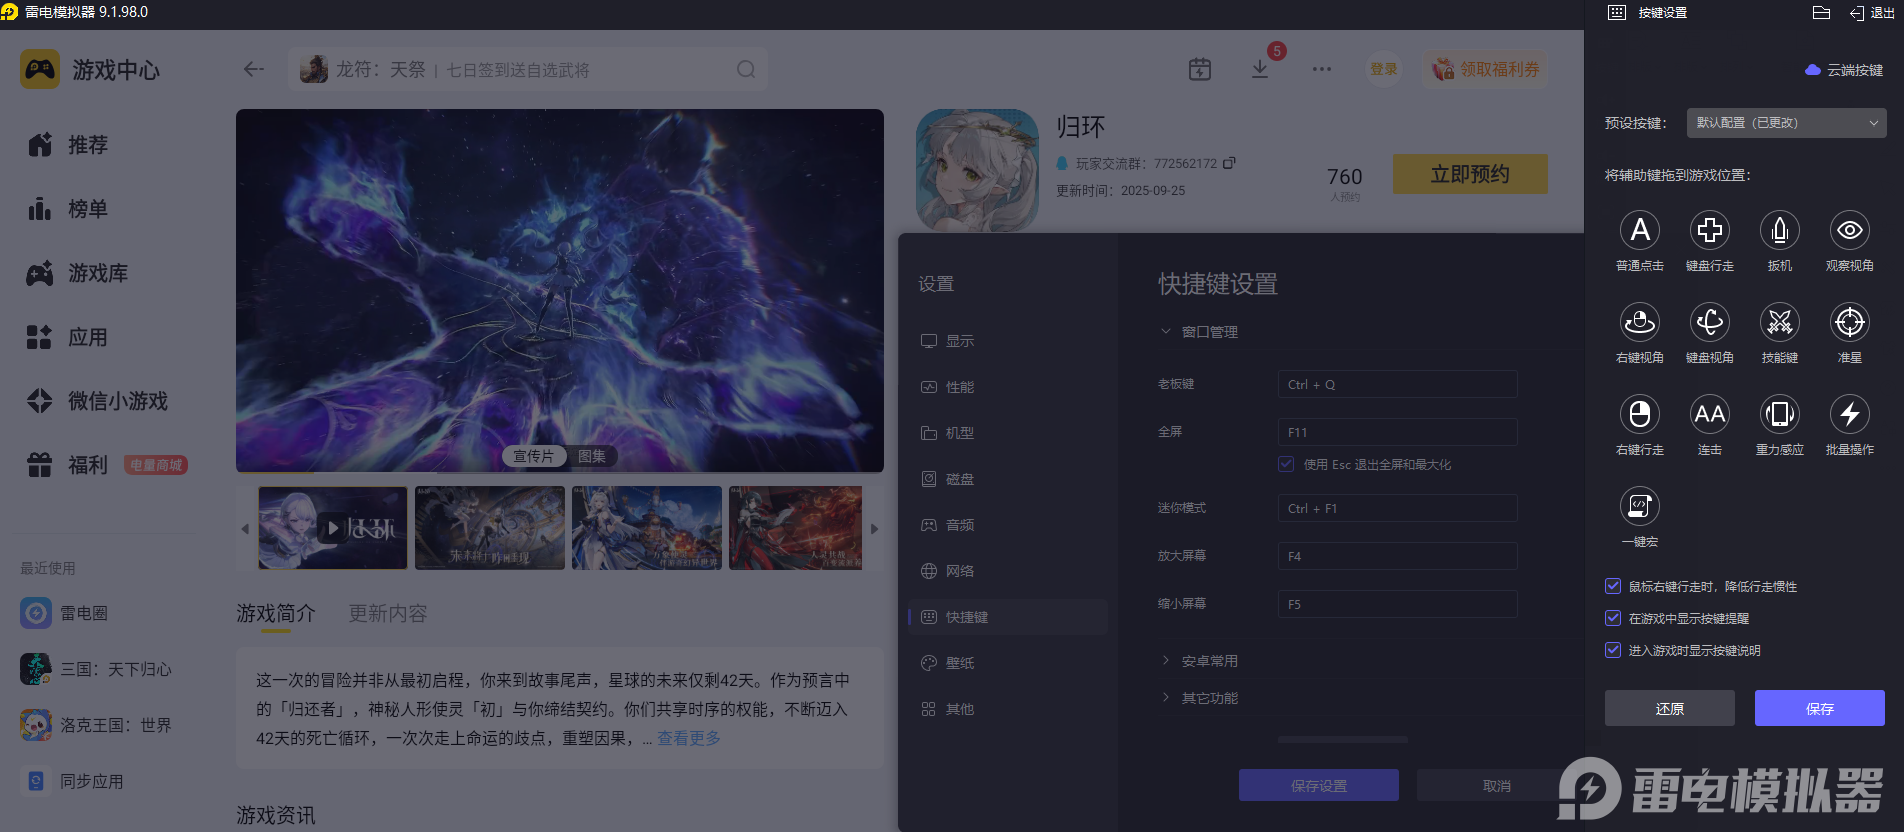1904x832 pixels.
Task: Show previous screenshot thumbnails
Action: pyautogui.click(x=245, y=528)
